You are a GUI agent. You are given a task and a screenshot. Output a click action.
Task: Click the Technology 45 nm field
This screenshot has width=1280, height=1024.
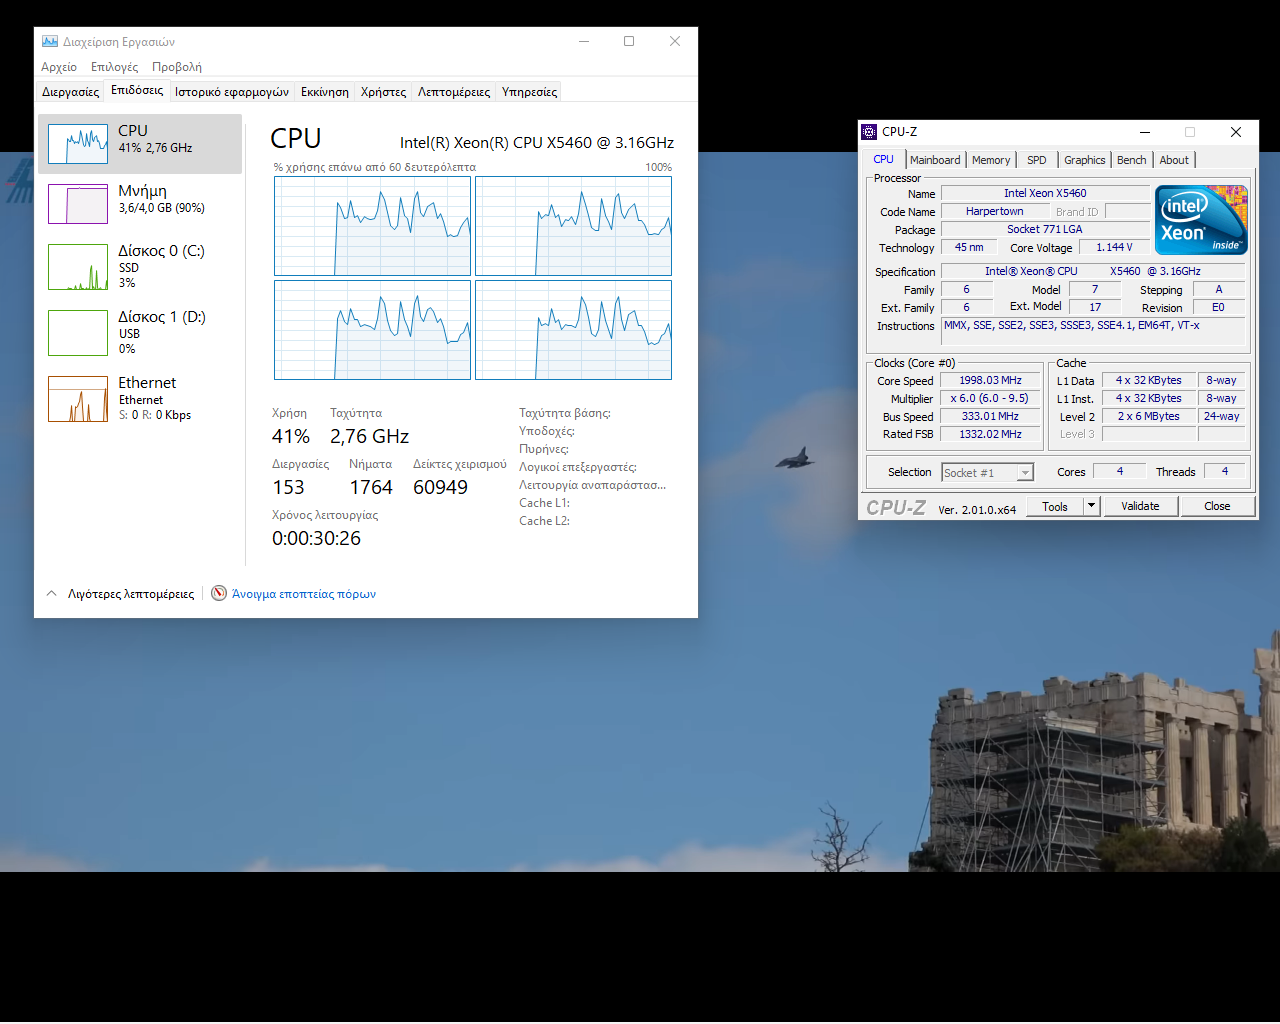click(x=968, y=247)
